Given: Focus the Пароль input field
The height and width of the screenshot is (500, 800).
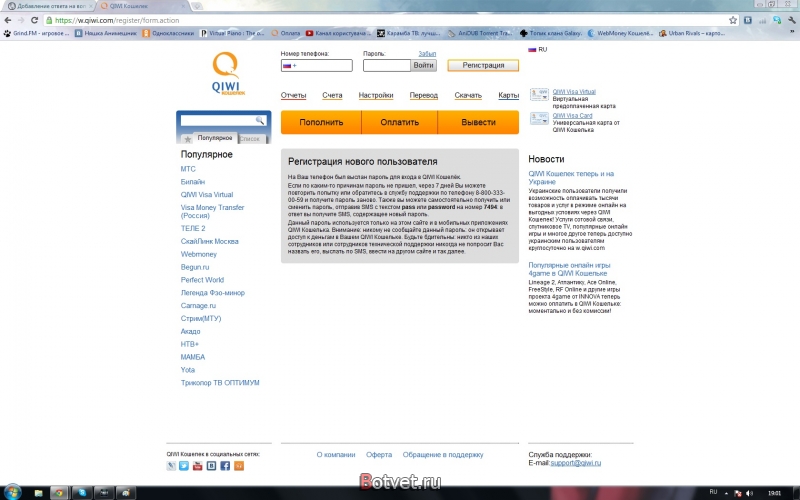Looking at the screenshot, I should tap(387, 66).
